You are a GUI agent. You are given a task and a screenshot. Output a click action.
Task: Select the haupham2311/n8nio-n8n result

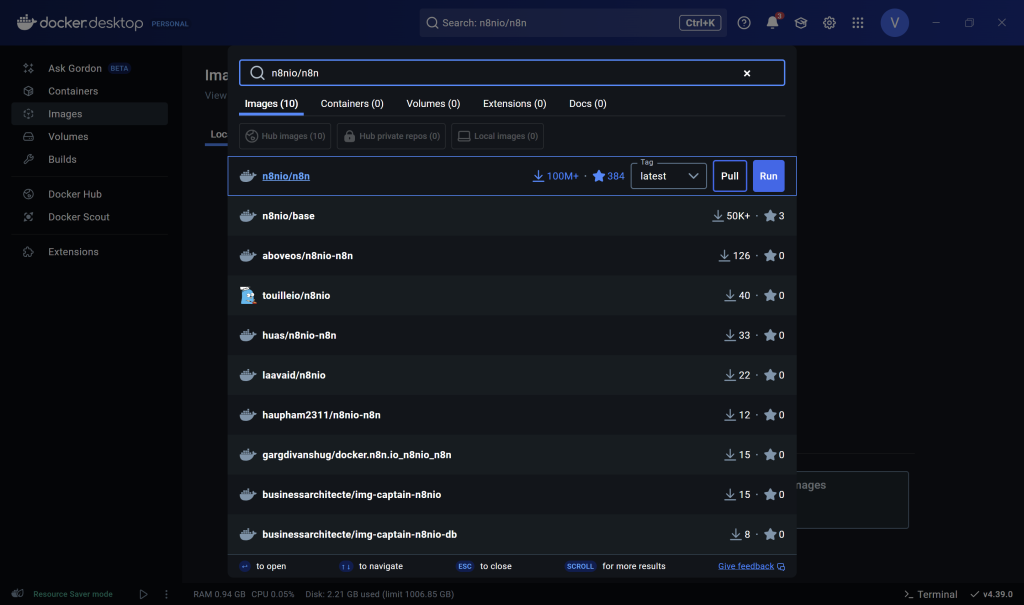[x=512, y=415]
